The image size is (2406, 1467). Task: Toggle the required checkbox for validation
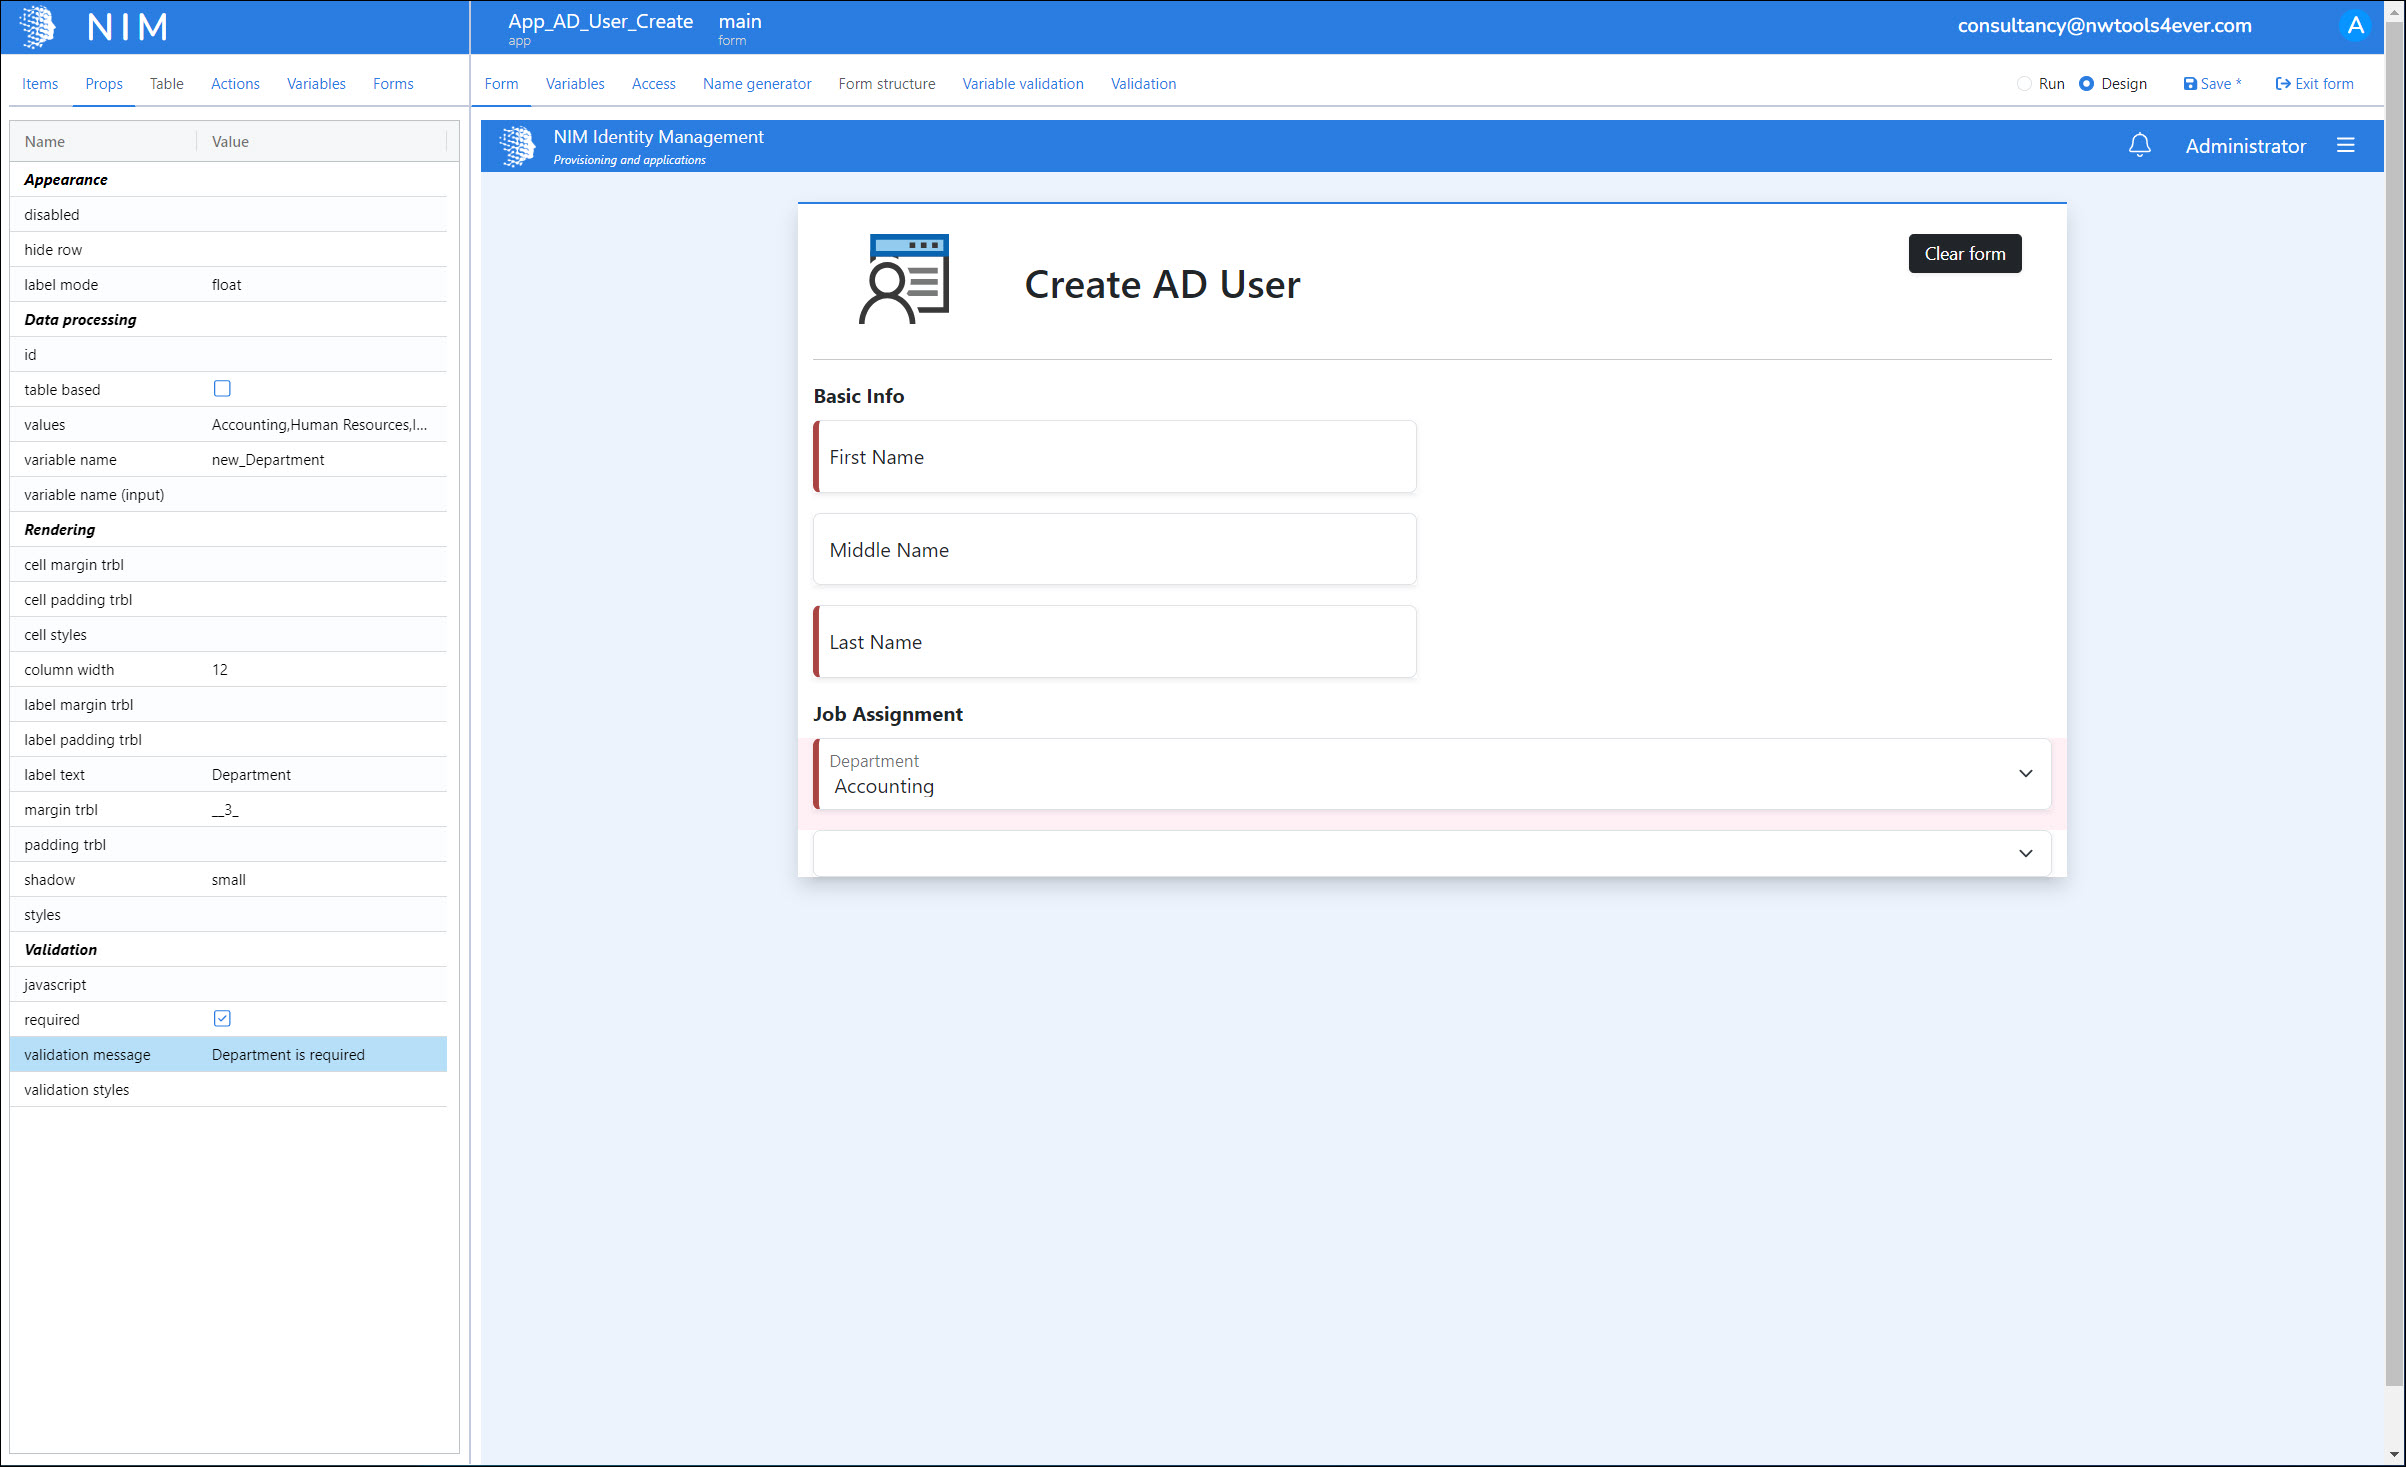(x=222, y=1017)
